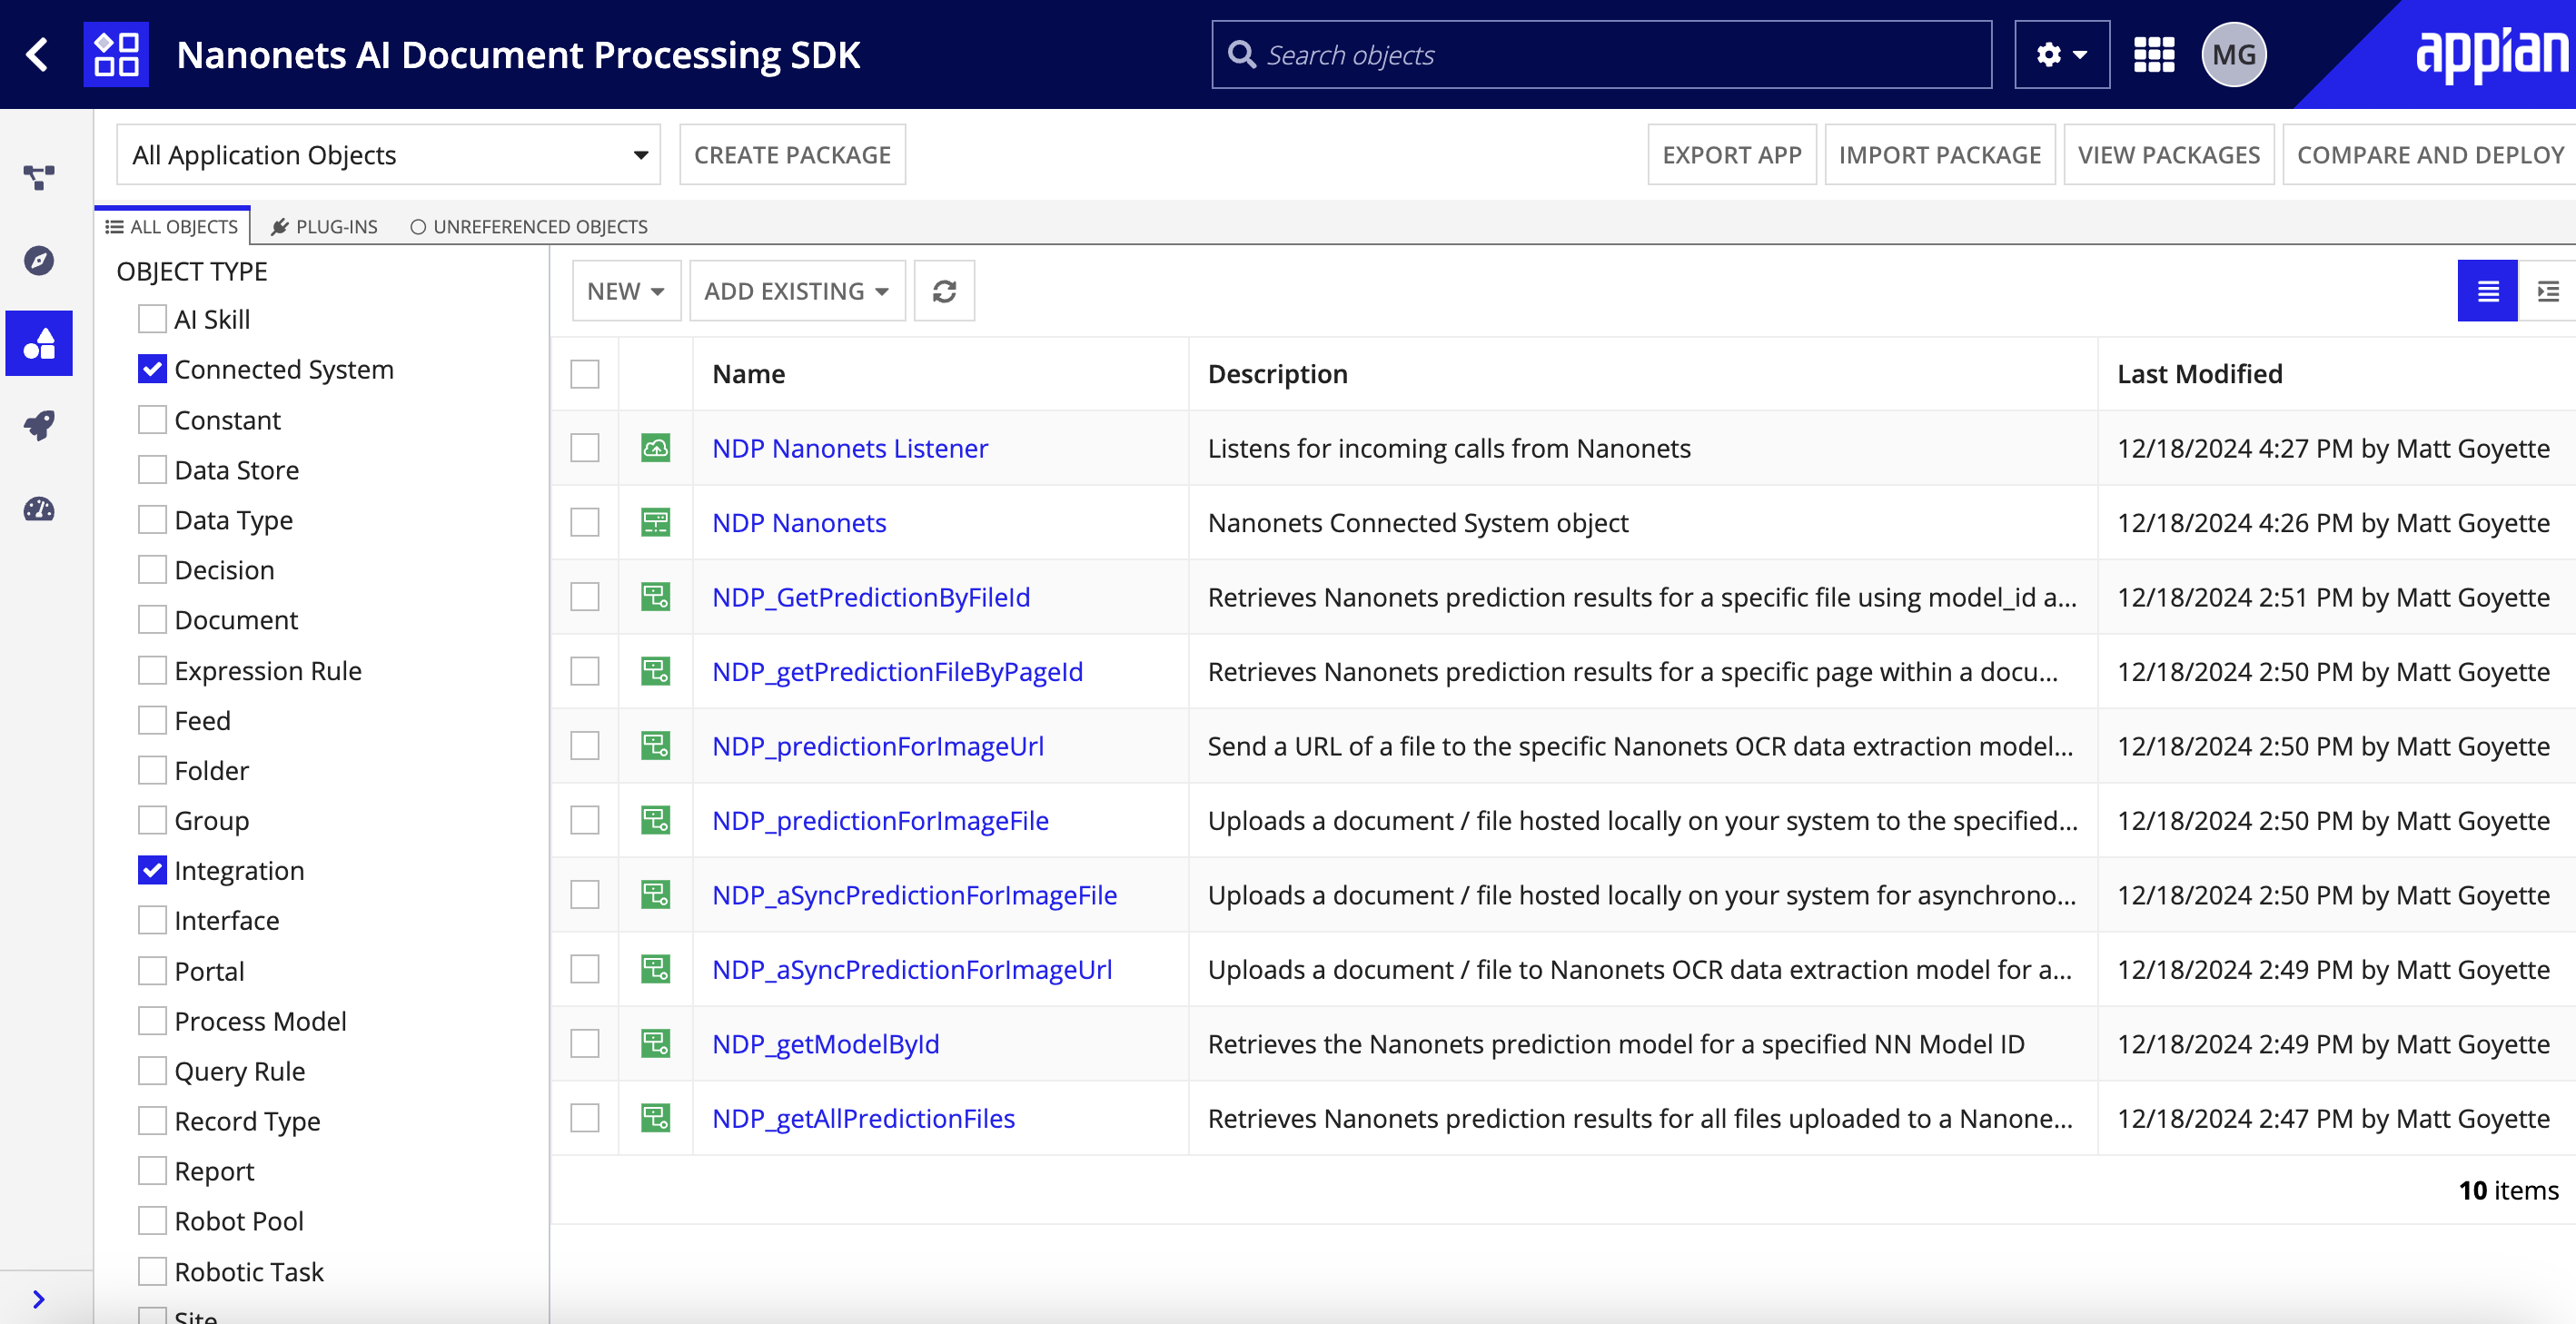The height and width of the screenshot is (1324, 2576).
Task: Click the MG user avatar
Action: click(2233, 54)
